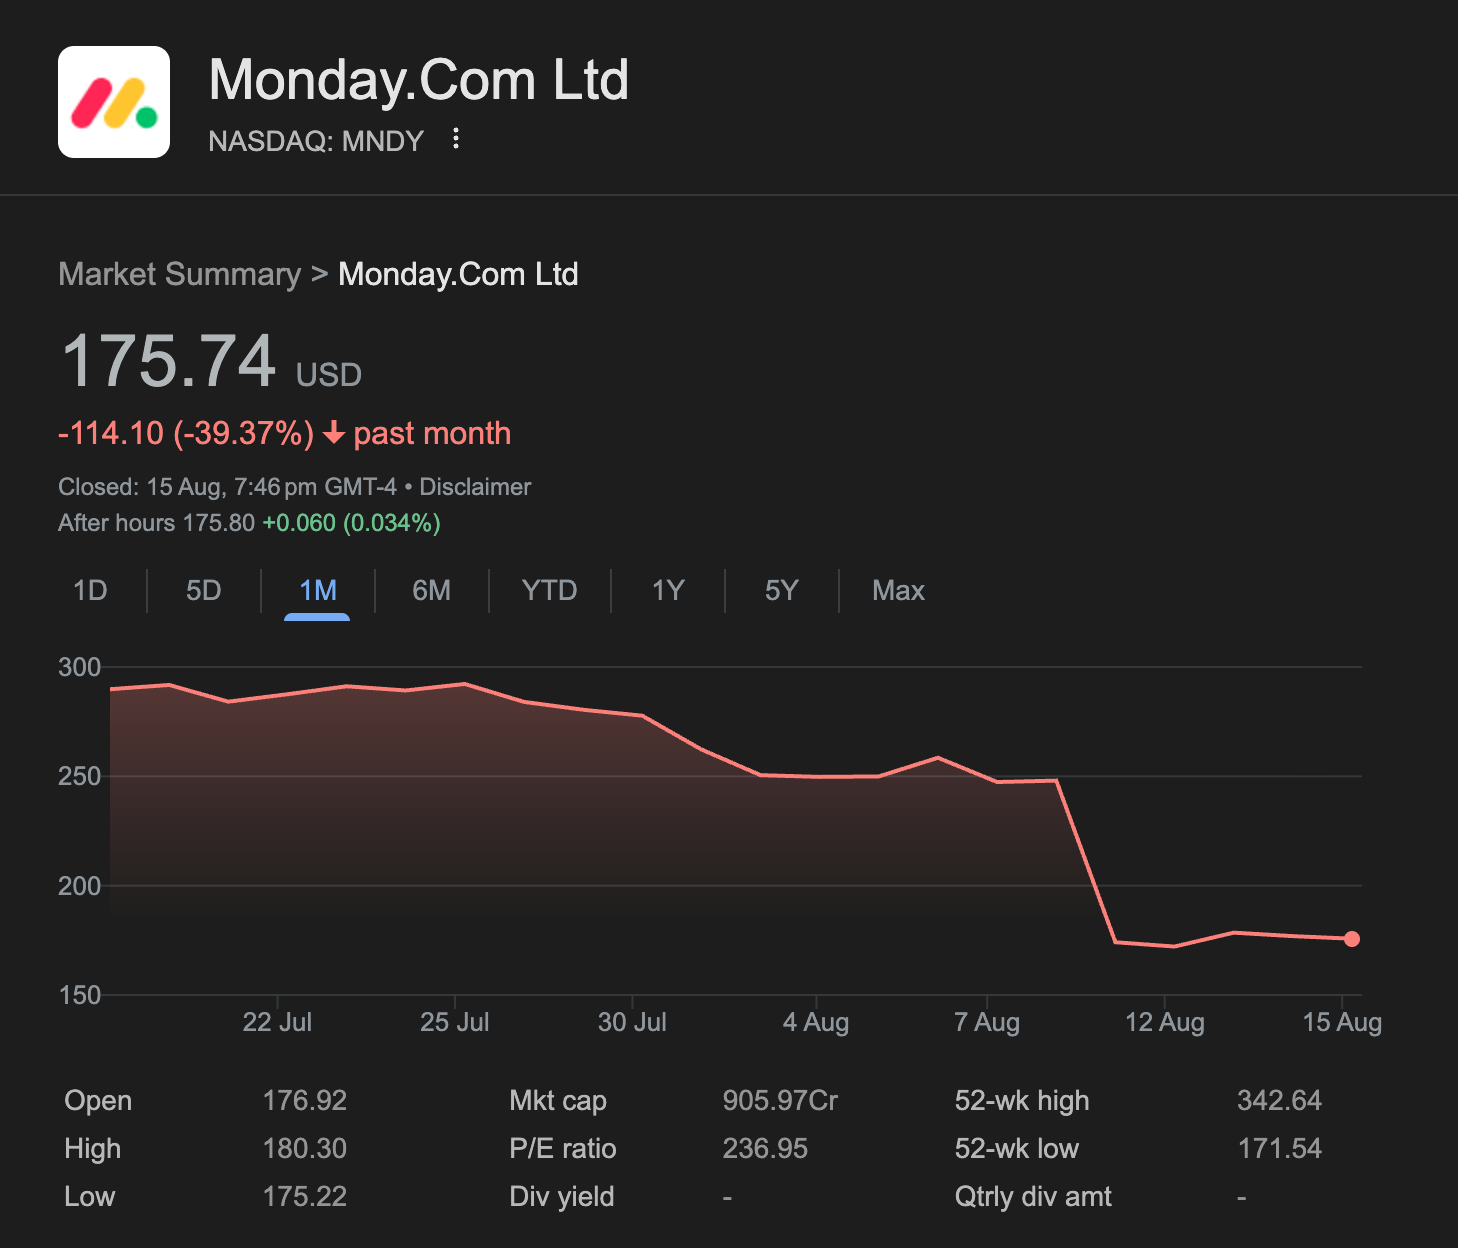Click the Div yield label
1458x1248 pixels.
click(562, 1197)
